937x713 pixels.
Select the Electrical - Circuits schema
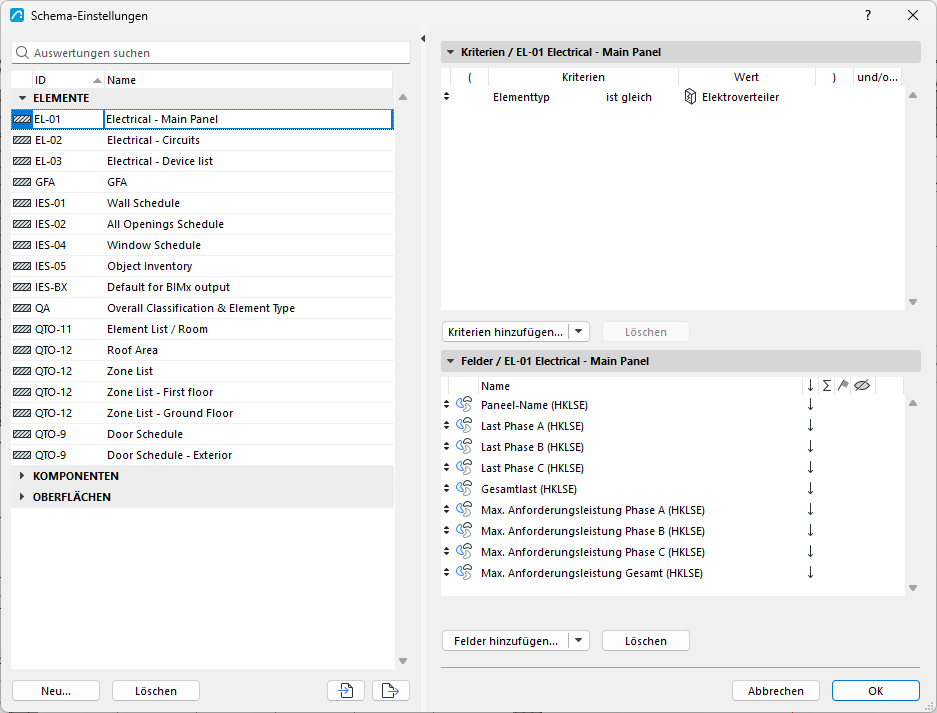(203, 140)
